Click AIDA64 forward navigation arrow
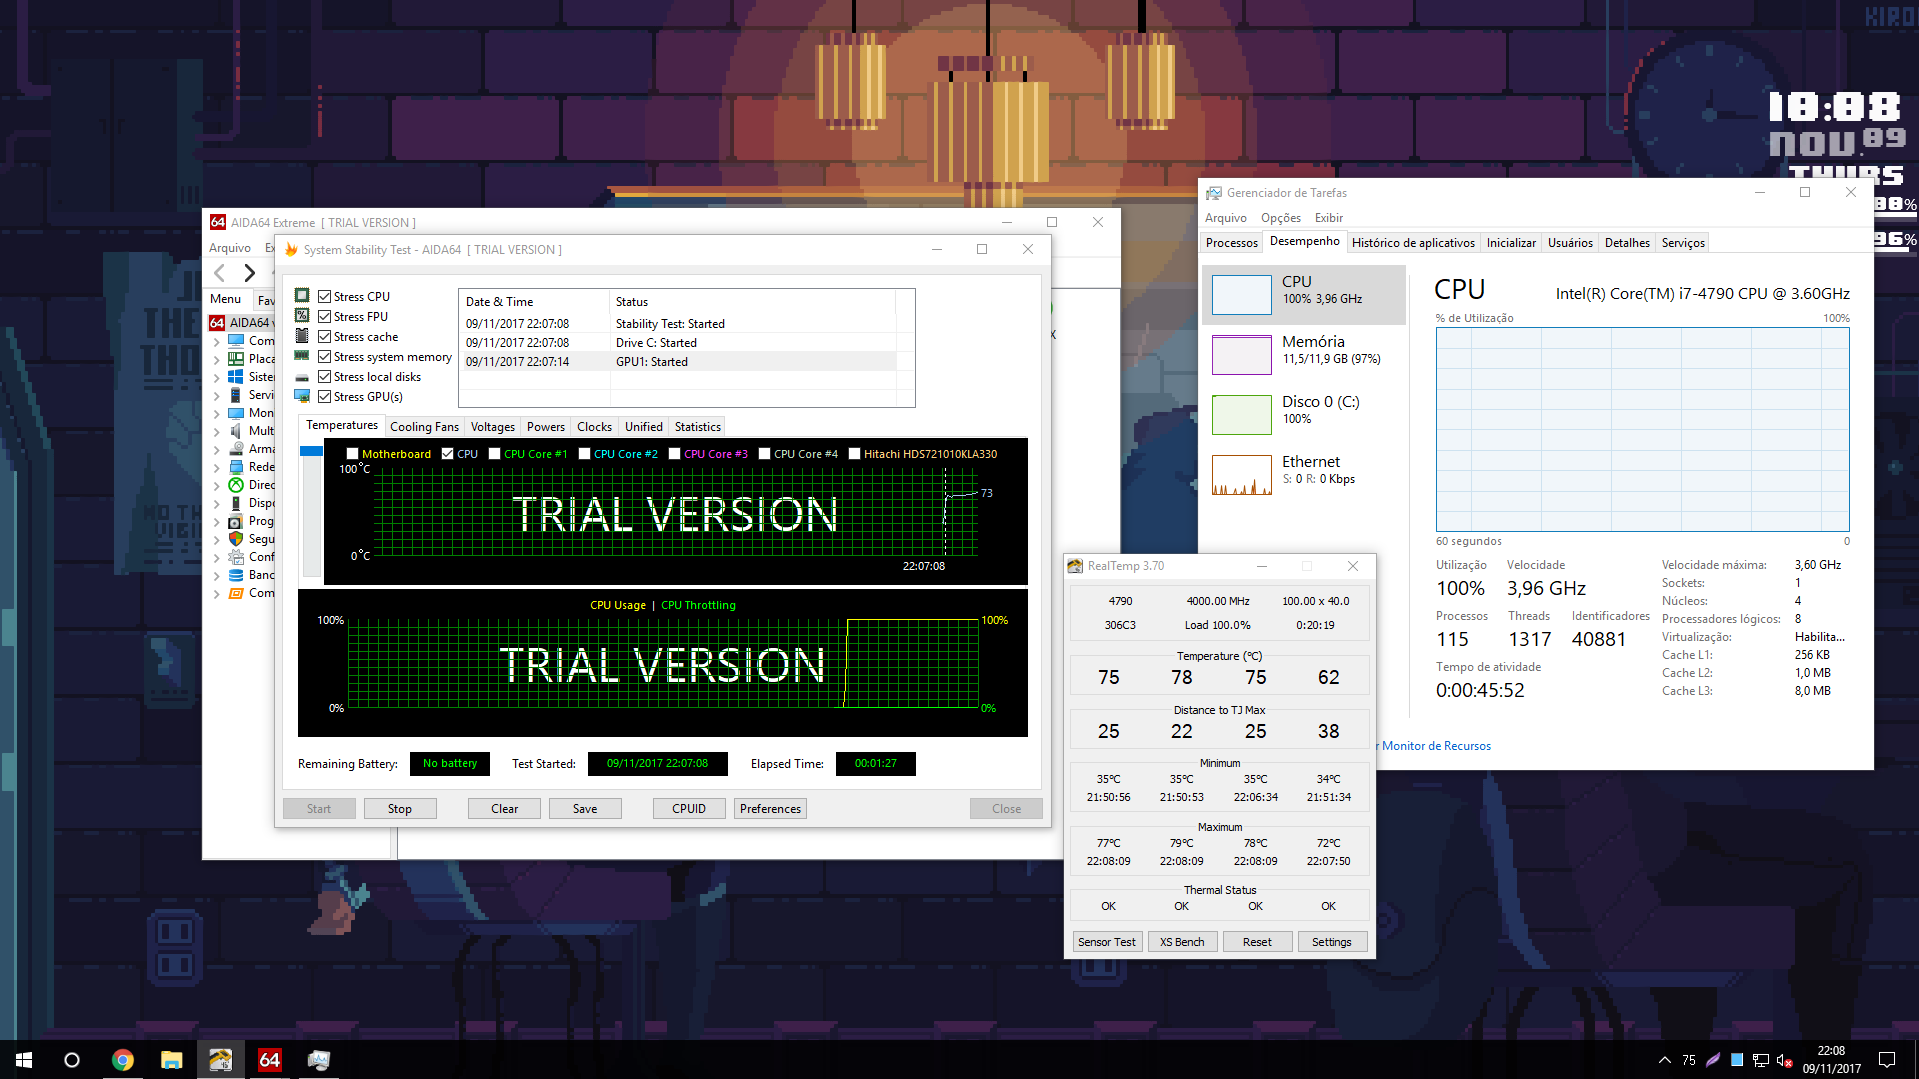 (250, 273)
